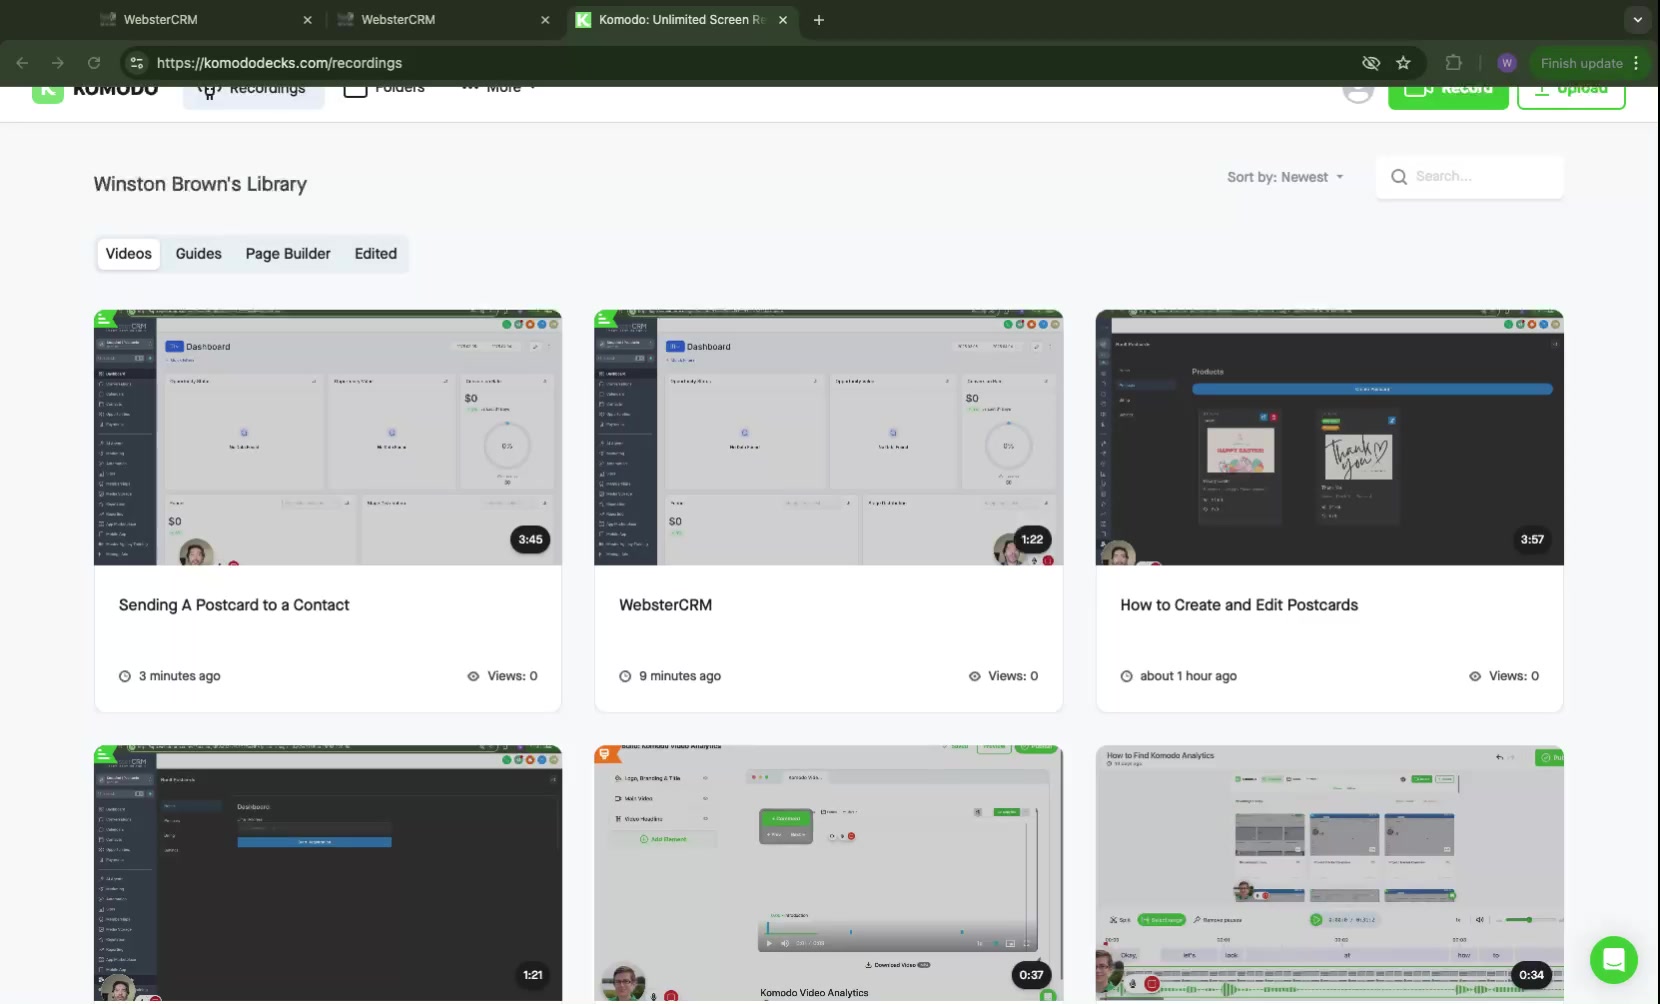The width and height of the screenshot is (1660, 1004).
Task: Open Sending A Postcard video thumbnail
Action: click(x=328, y=438)
